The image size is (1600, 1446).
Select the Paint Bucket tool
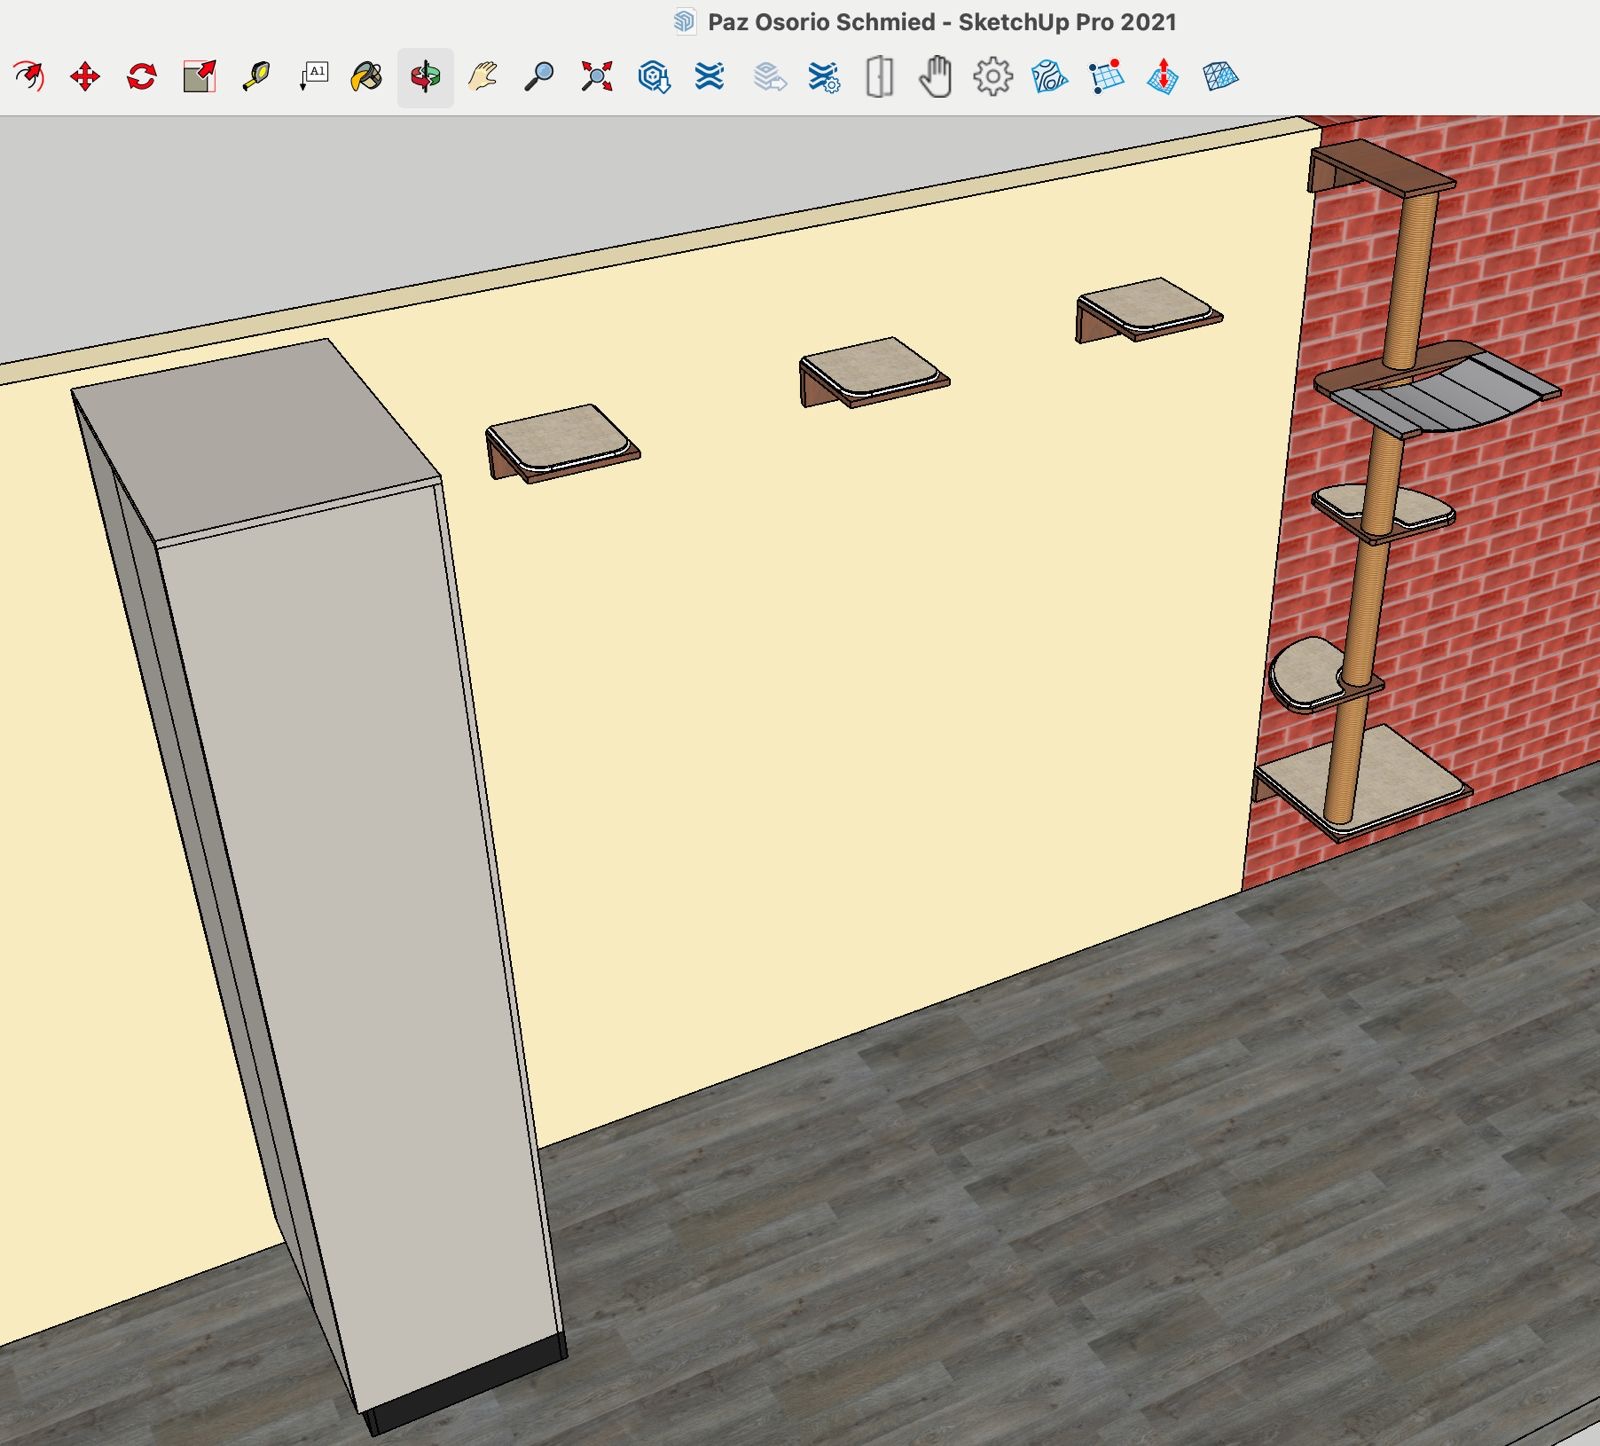pos(367,77)
